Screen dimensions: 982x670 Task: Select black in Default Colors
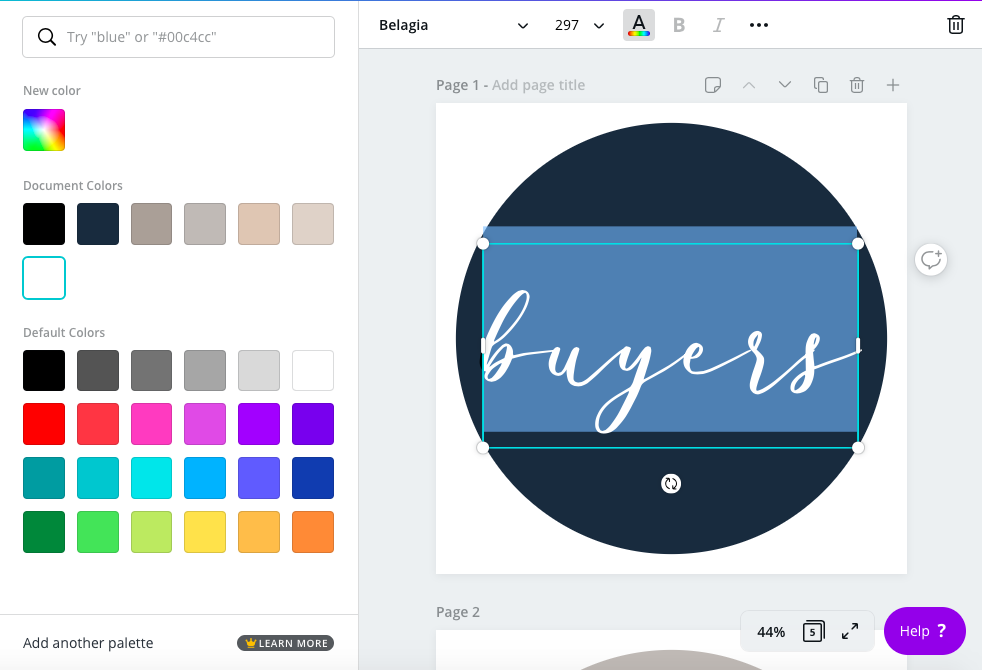click(44, 370)
